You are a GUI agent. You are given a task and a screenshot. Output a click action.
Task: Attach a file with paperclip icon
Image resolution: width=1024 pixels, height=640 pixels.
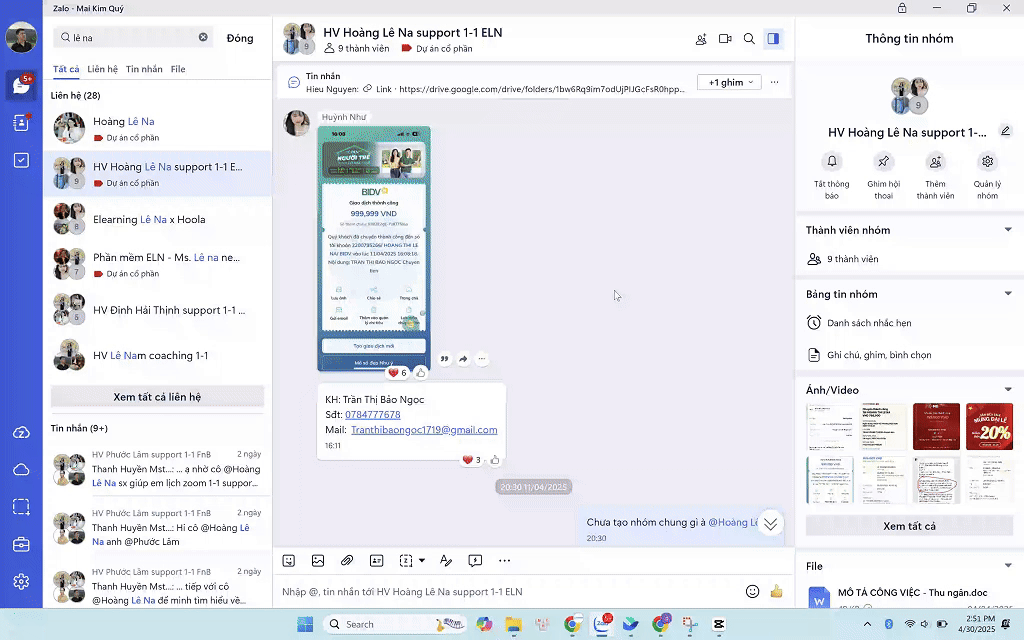(347, 560)
